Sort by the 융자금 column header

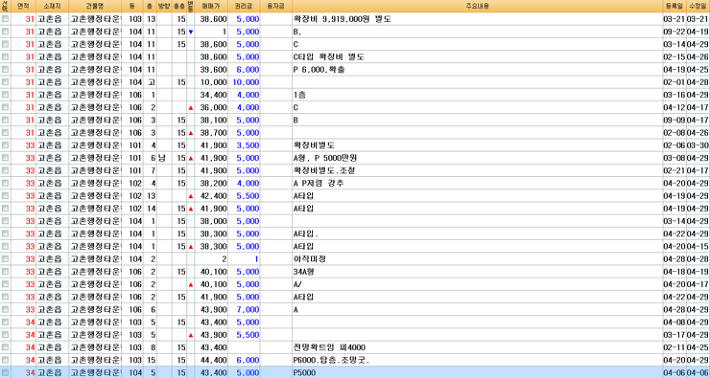coord(276,6)
